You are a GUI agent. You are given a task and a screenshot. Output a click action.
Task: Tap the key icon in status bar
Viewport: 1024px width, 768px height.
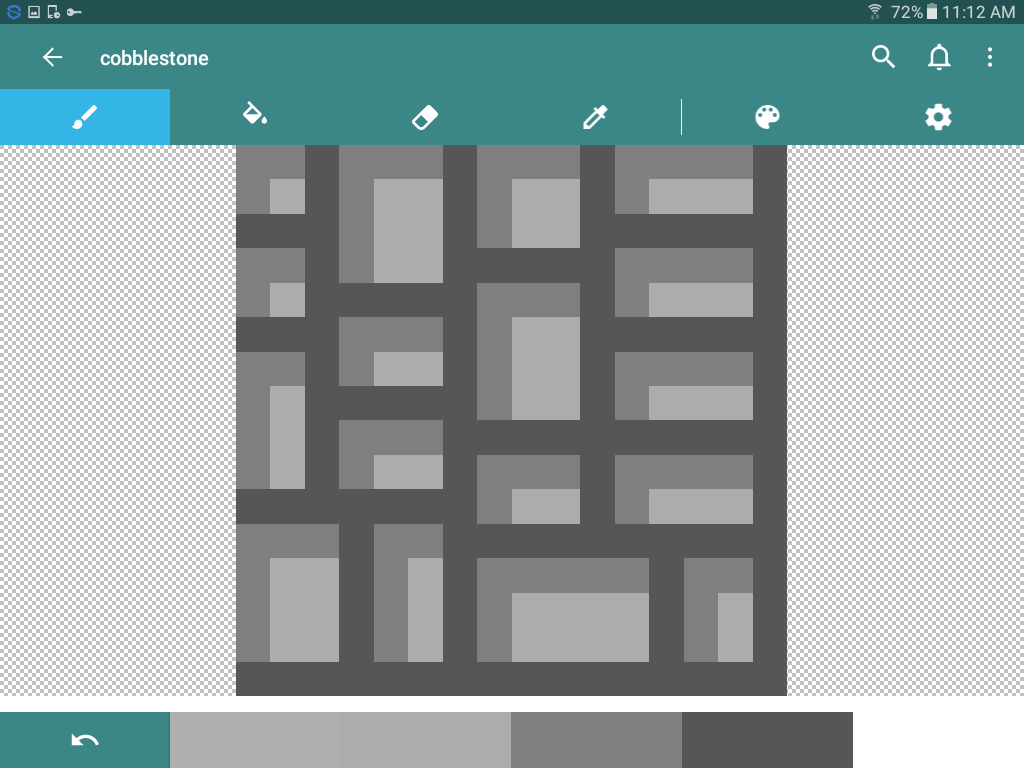(x=74, y=12)
